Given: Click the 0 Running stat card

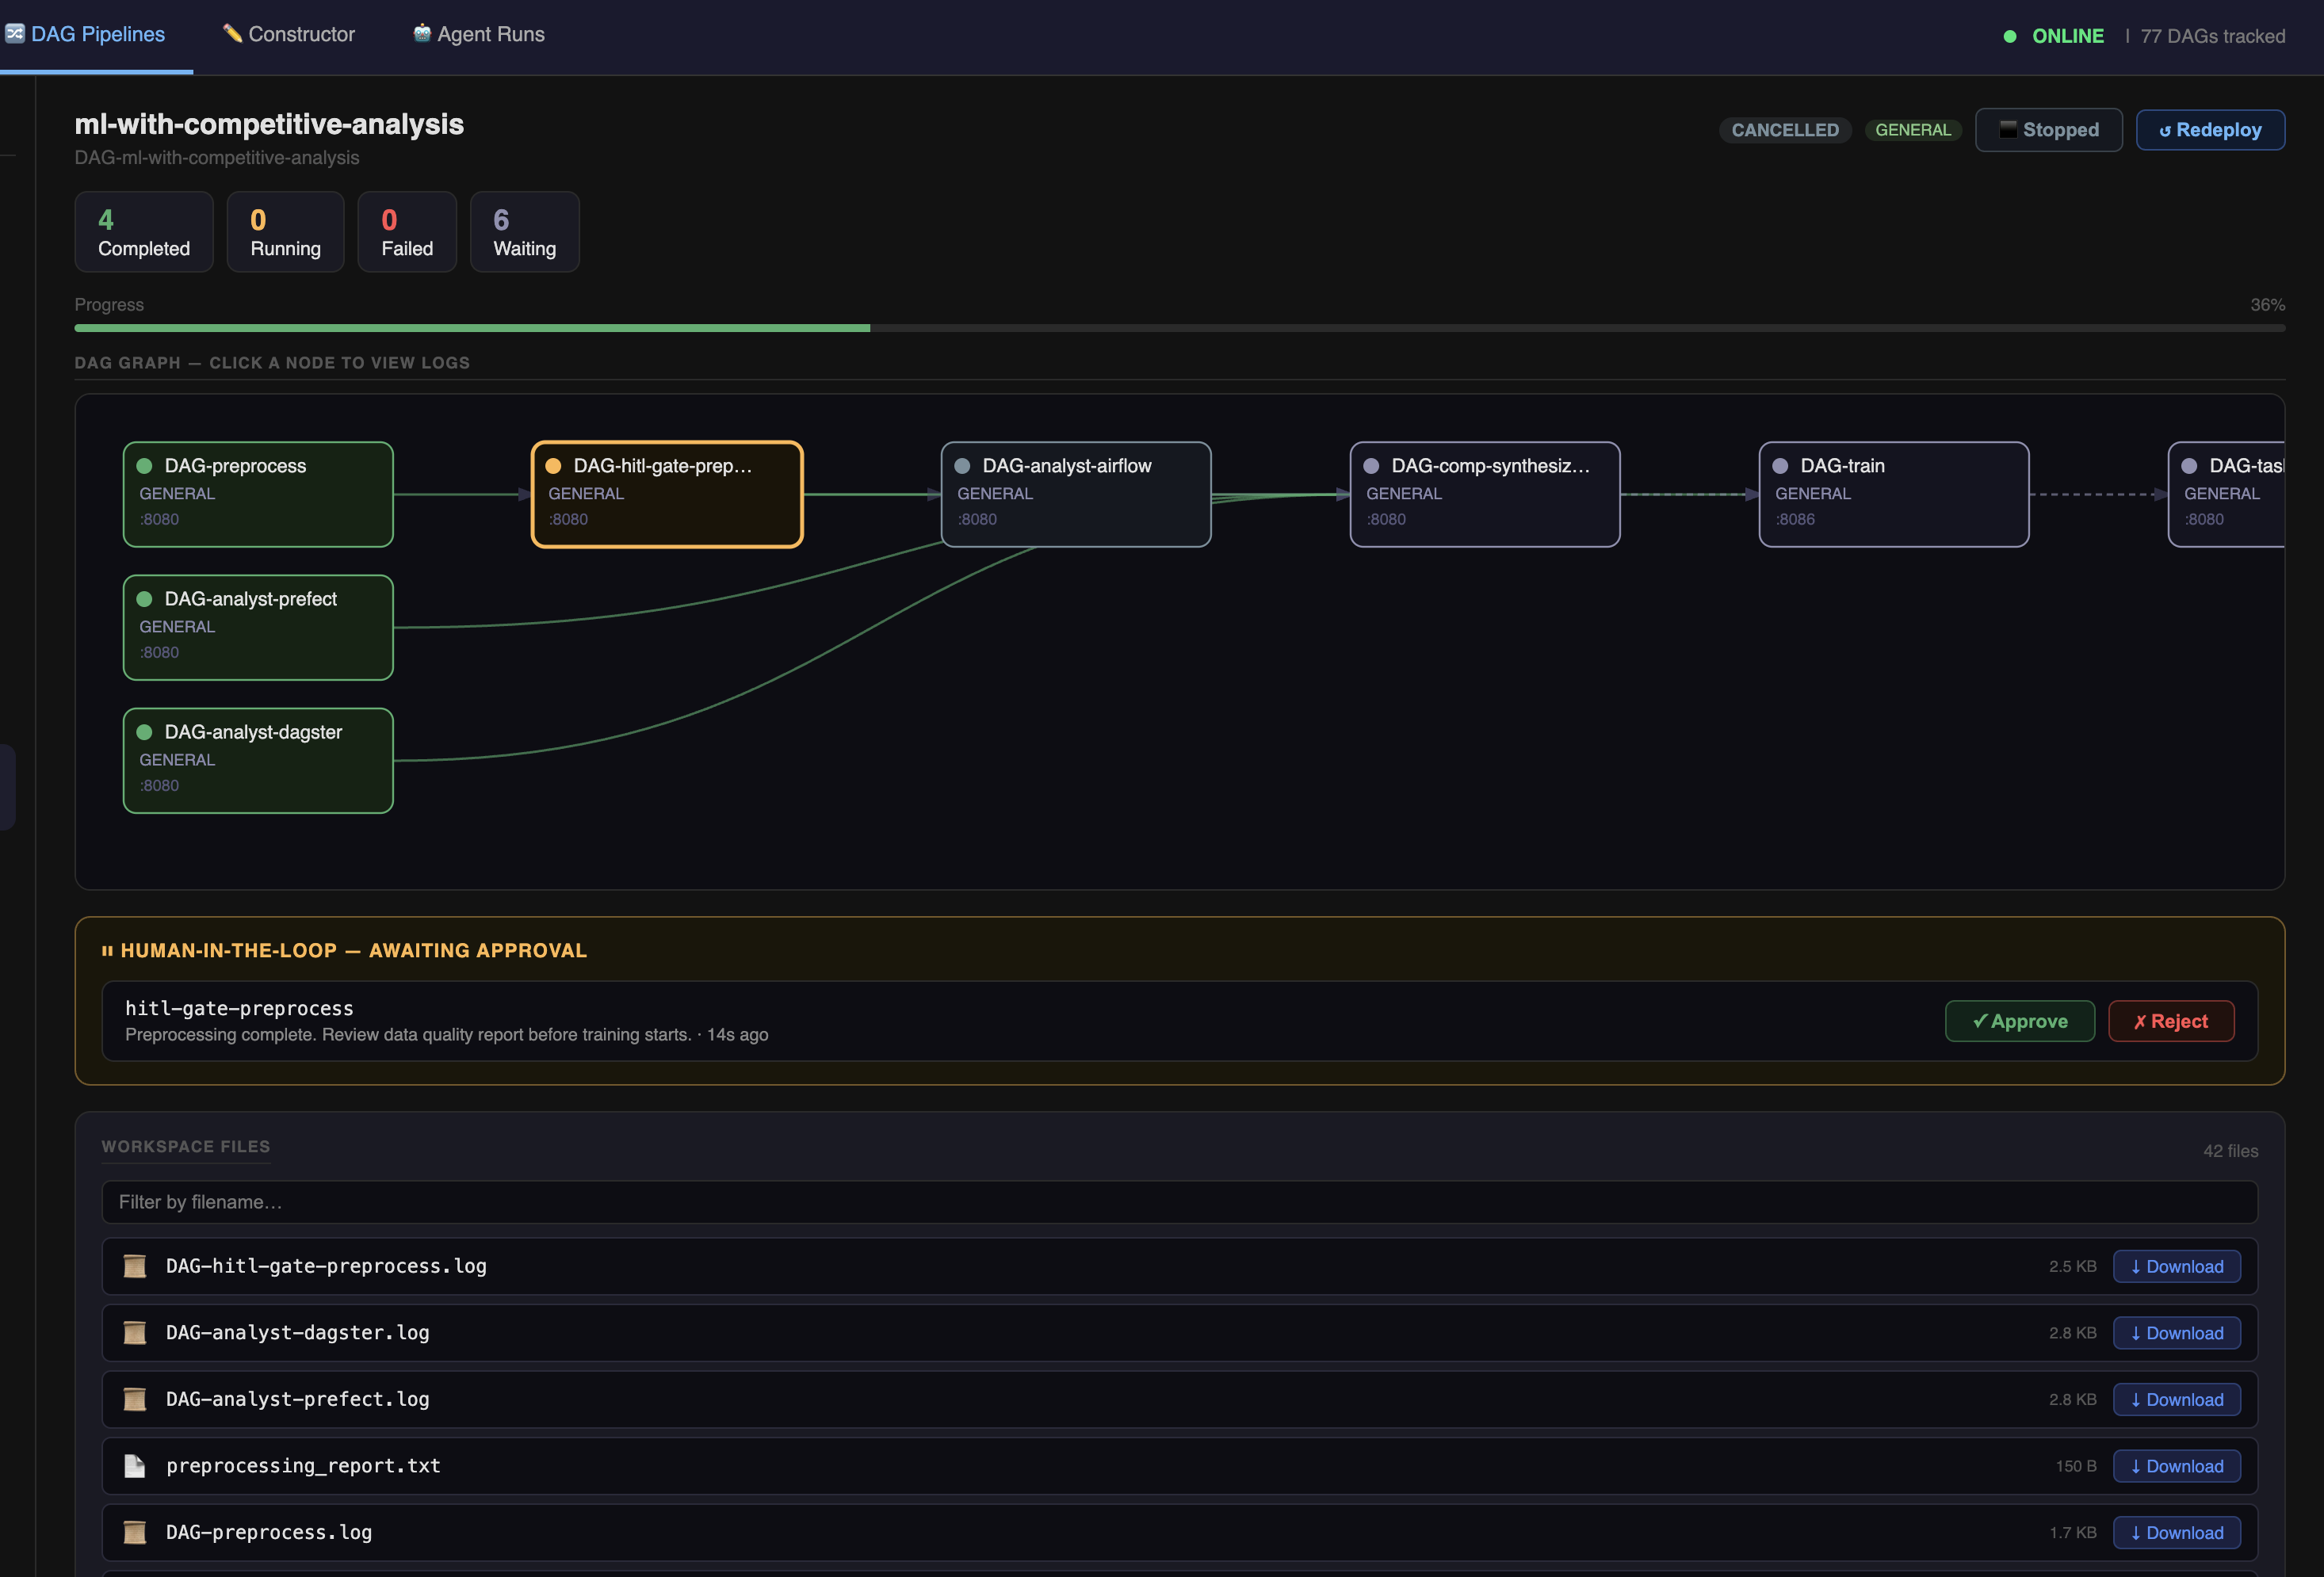Looking at the screenshot, I should click(285, 232).
